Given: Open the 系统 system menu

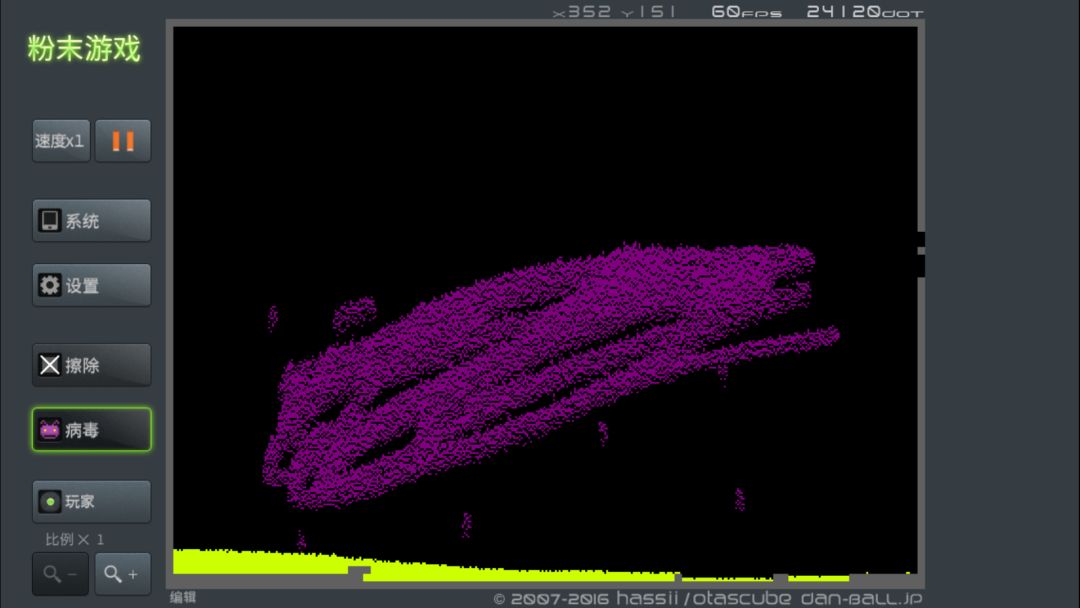Looking at the screenshot, I should [x=92, y=221].
